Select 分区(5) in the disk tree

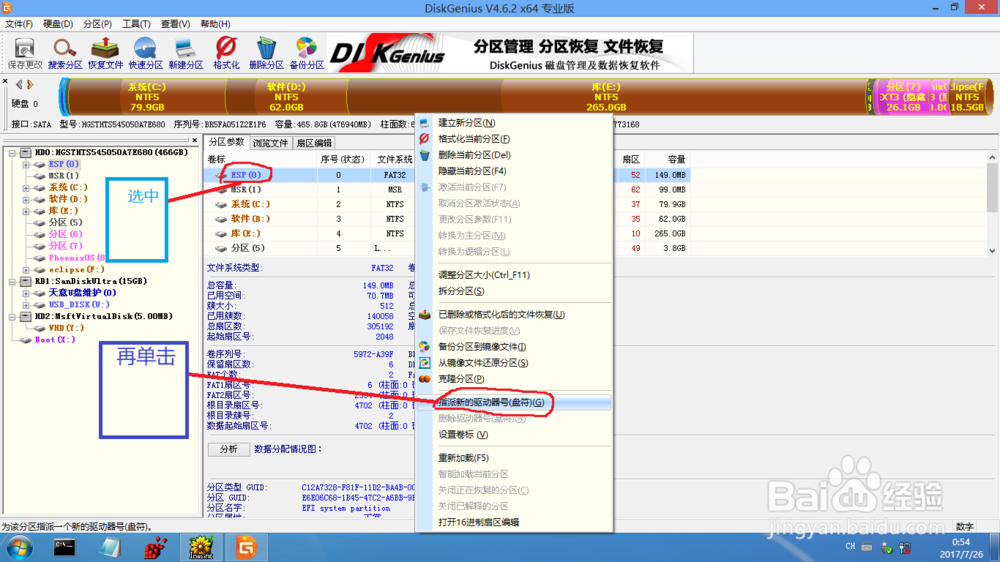pyautogui.click(x=65, y=222)
